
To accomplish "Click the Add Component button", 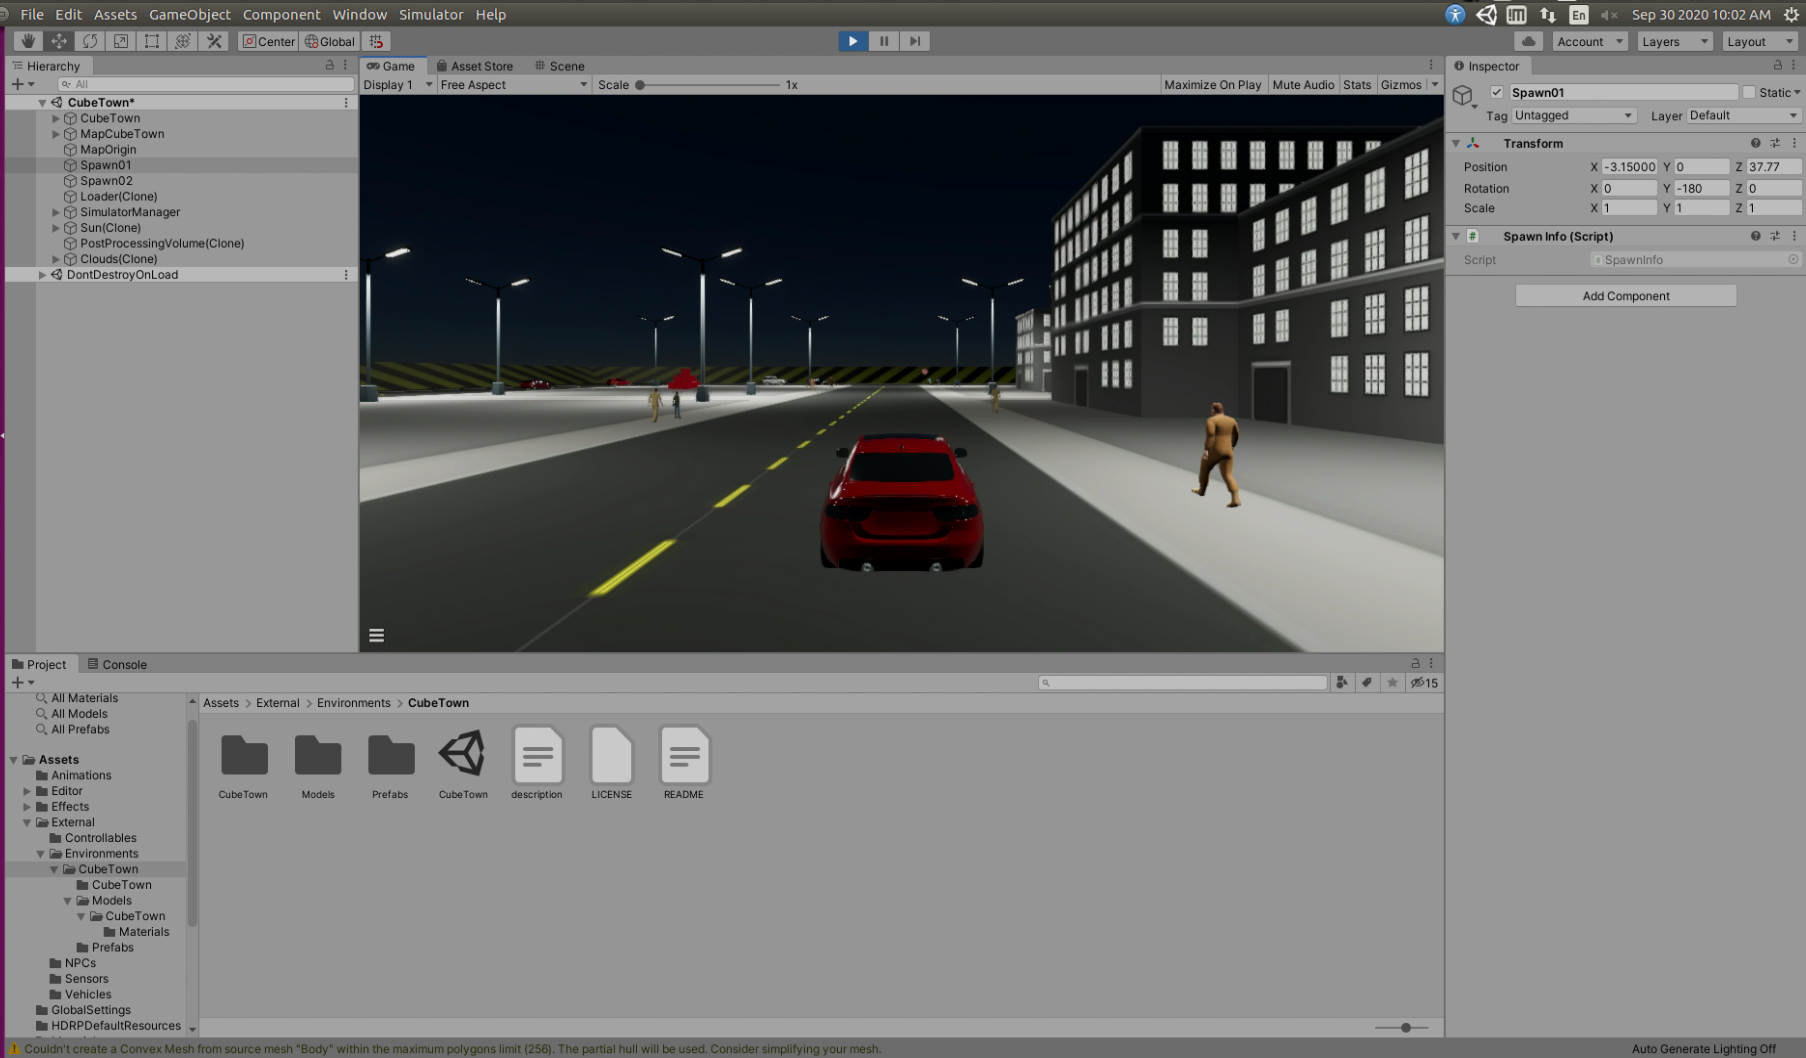I will (1625, 295).
